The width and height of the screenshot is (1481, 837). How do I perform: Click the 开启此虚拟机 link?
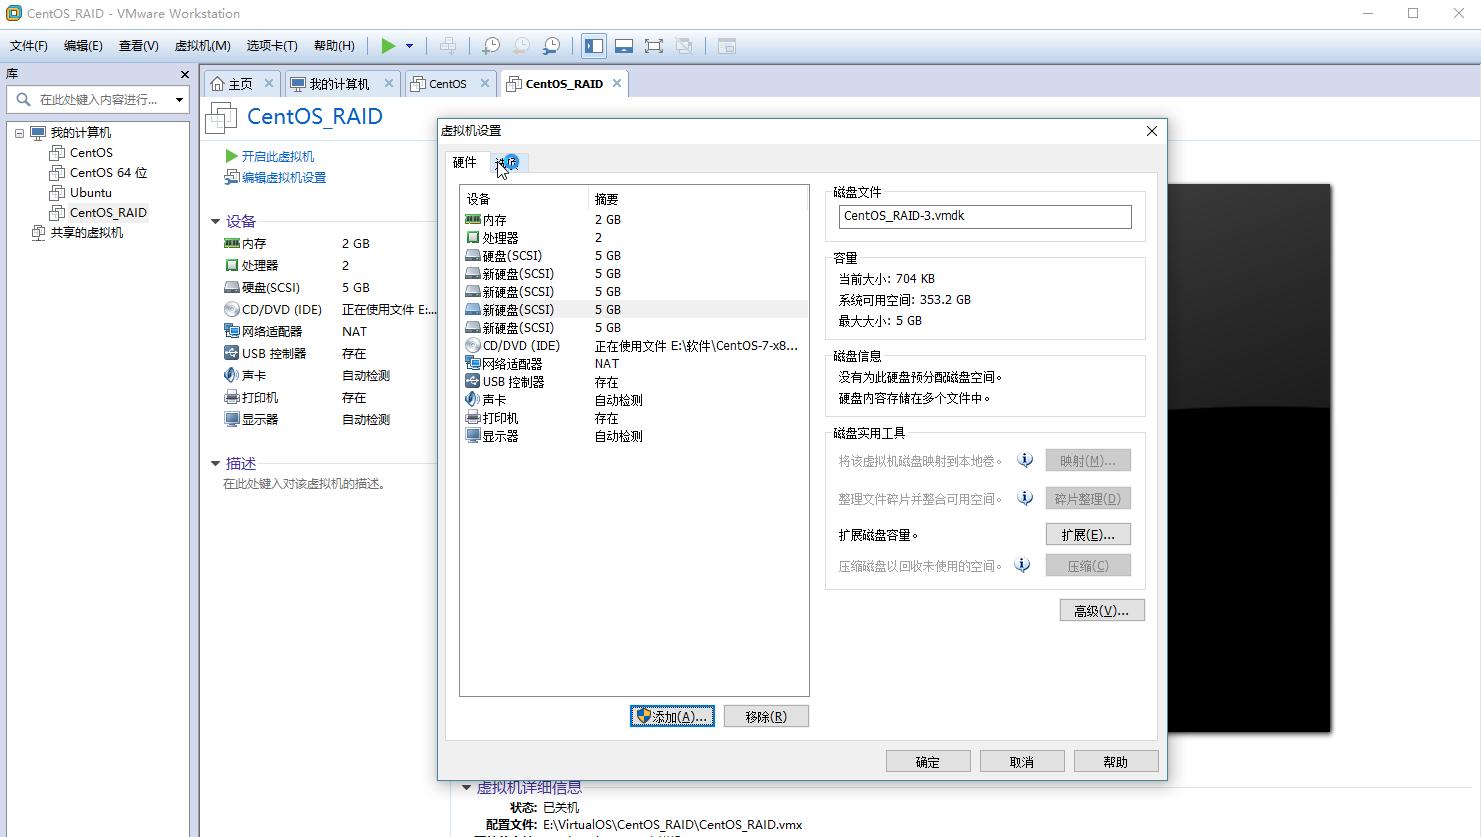tap(278, 156)
